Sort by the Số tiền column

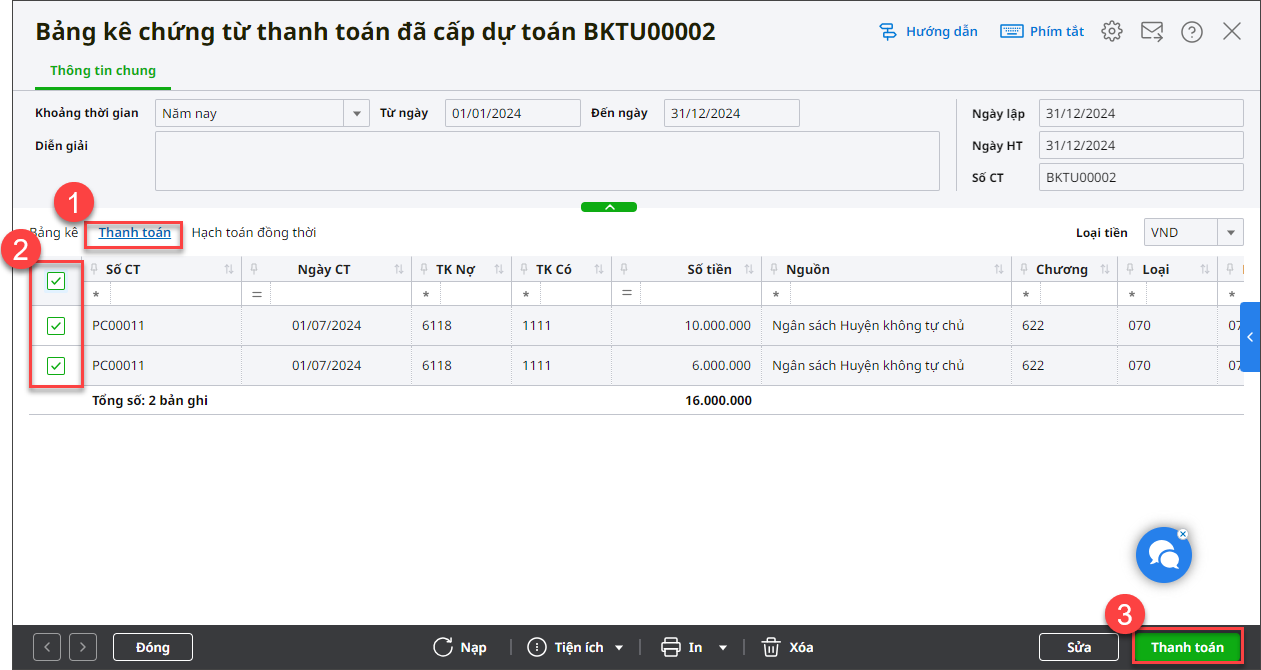(x=749, y=270)
